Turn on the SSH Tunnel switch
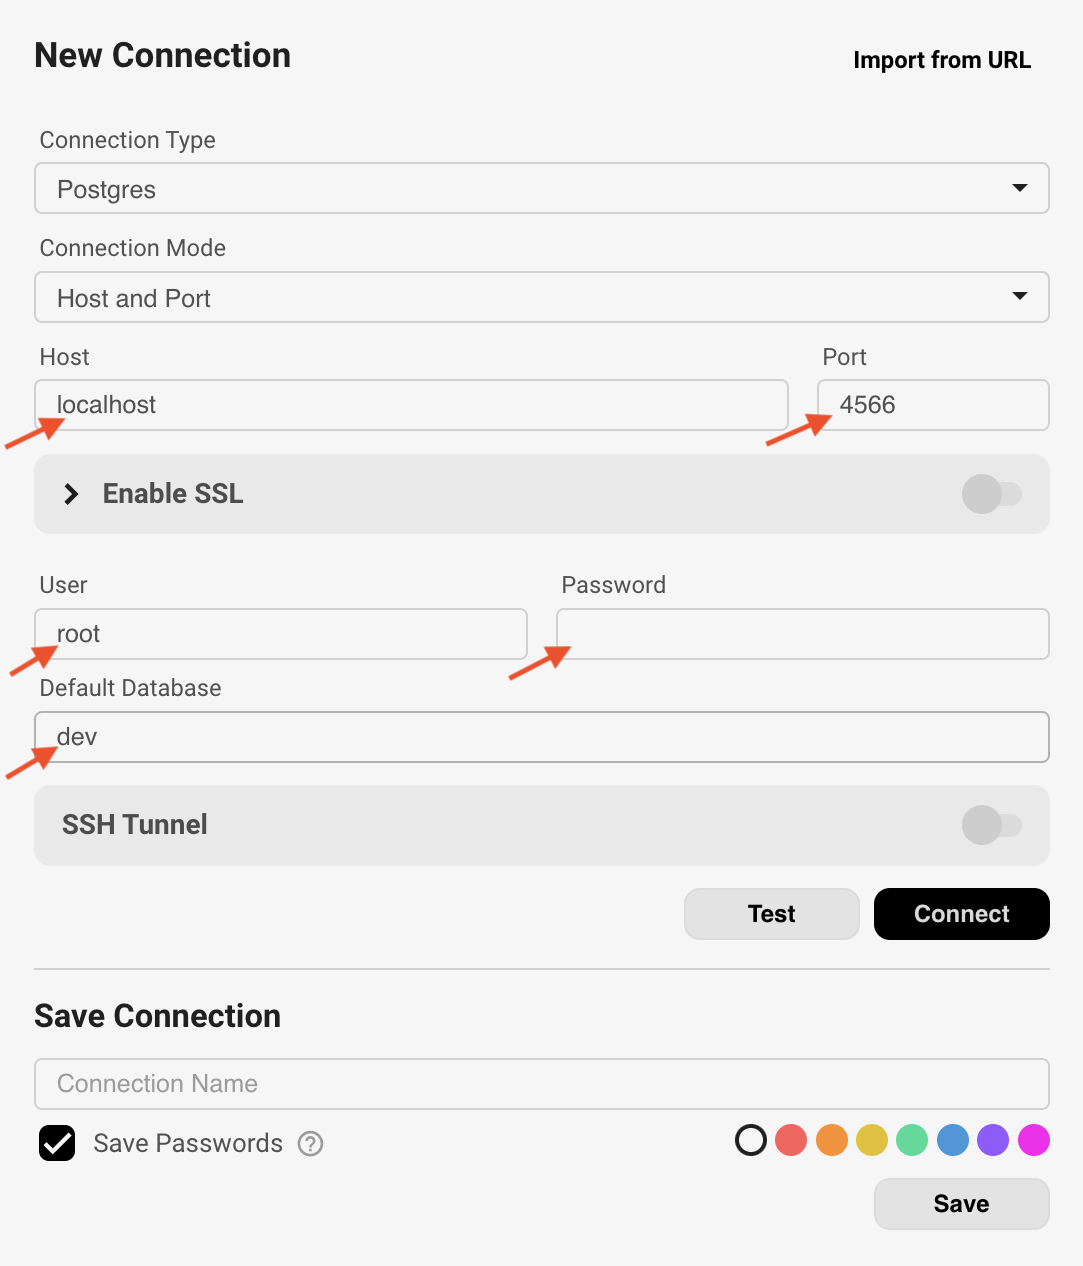The width and height of the screenshot is (1083, 1266). [x=991, y=825]
